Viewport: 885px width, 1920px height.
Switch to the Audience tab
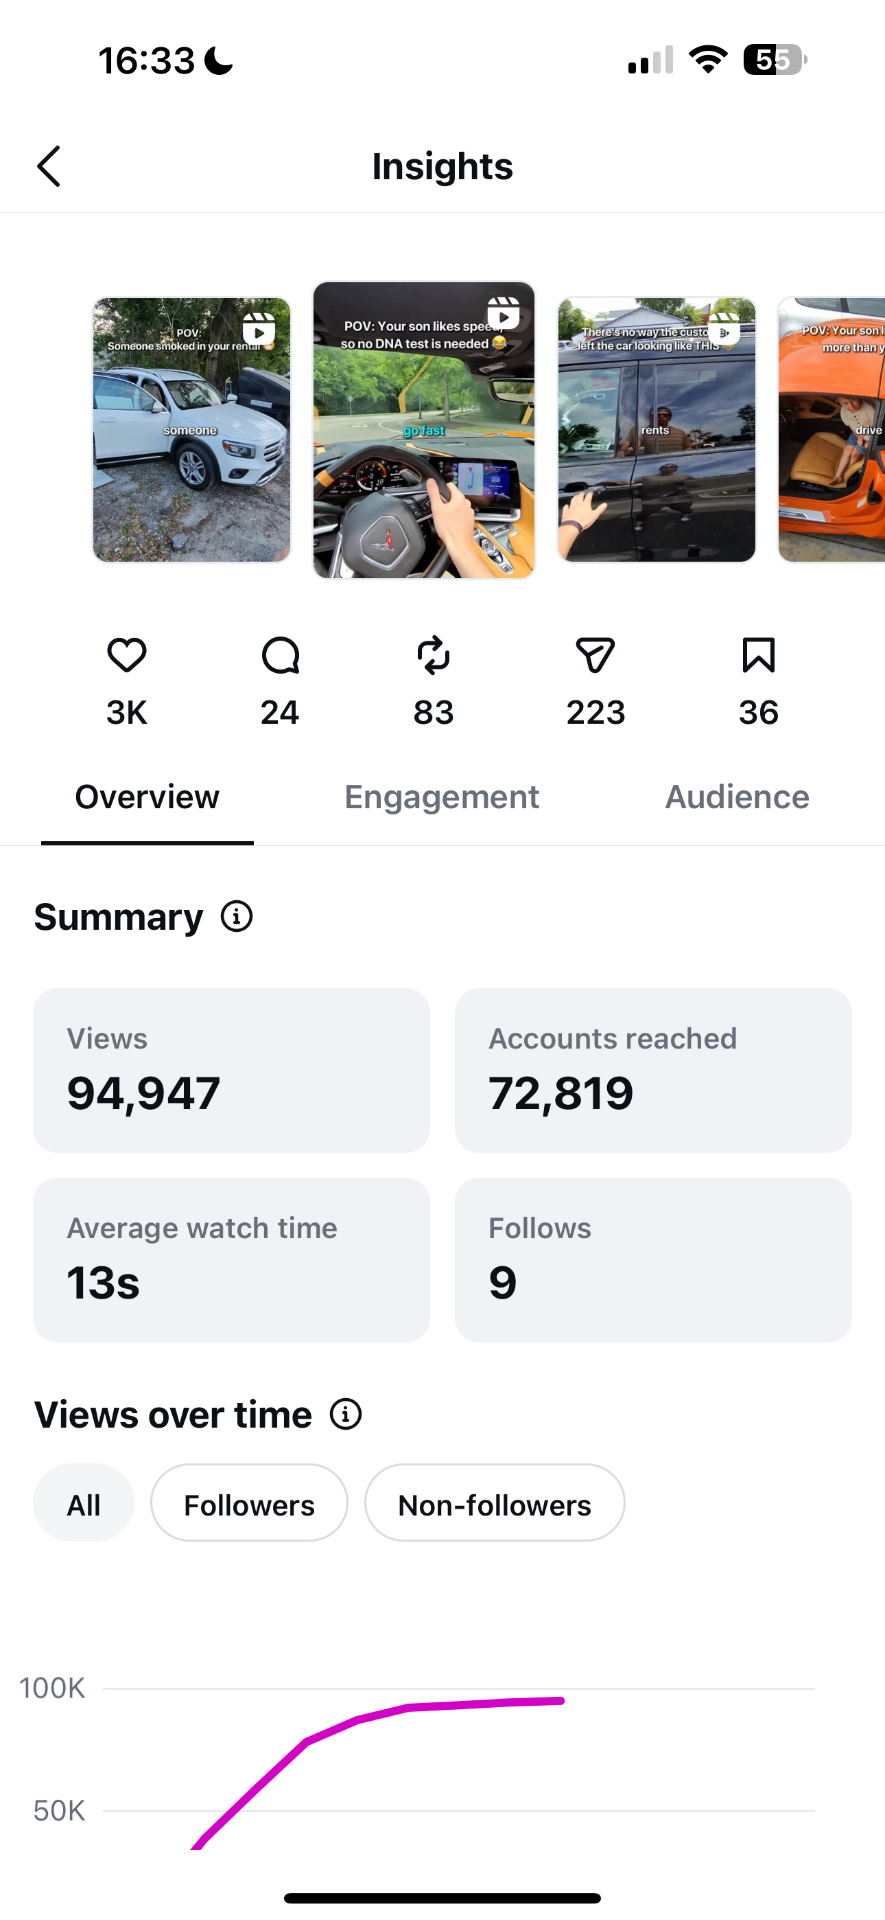[x=738, y=797]
